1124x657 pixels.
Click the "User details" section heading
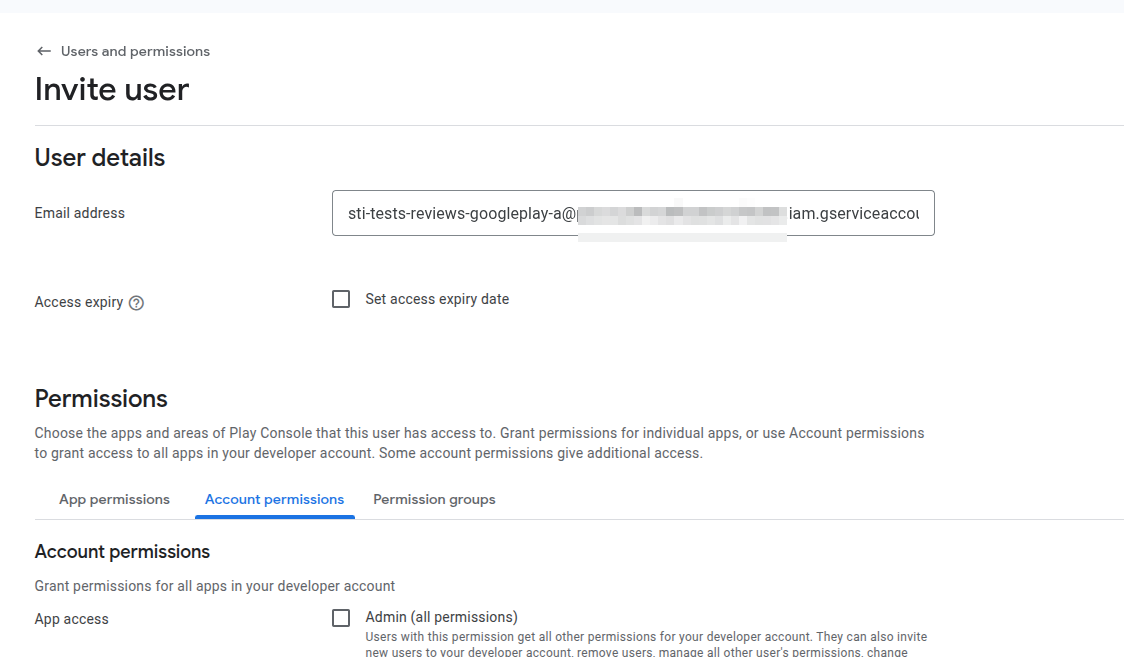[100, 158]
